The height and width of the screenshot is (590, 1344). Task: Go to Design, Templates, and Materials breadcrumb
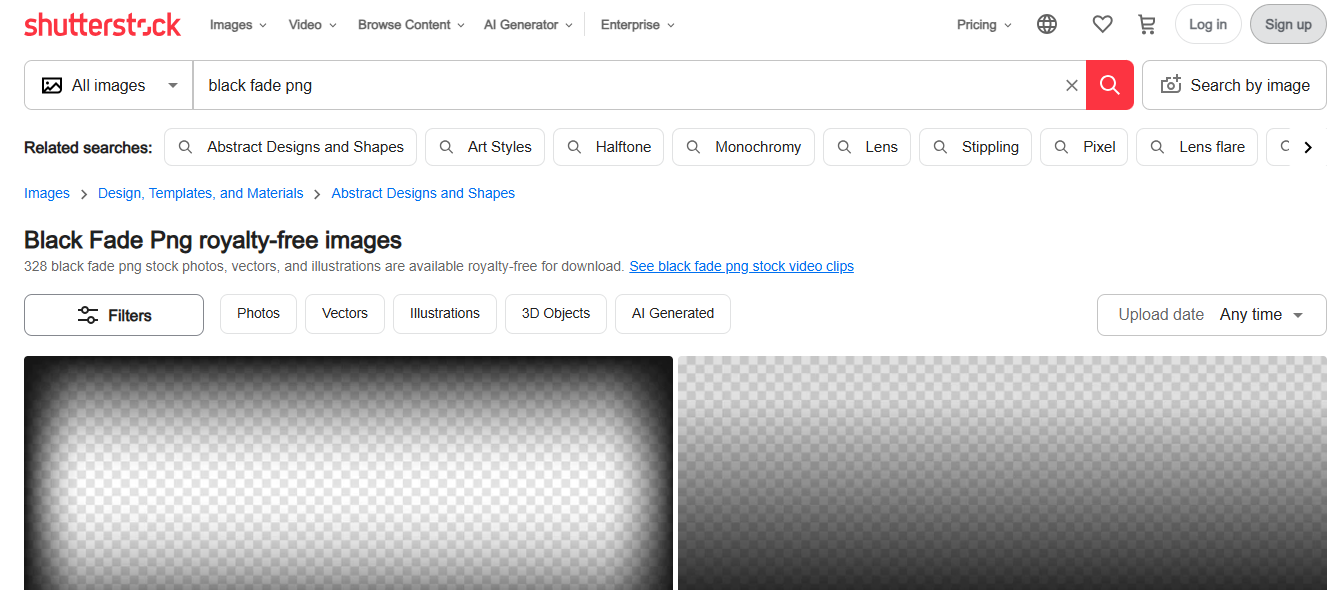click(x=201, y=193)
